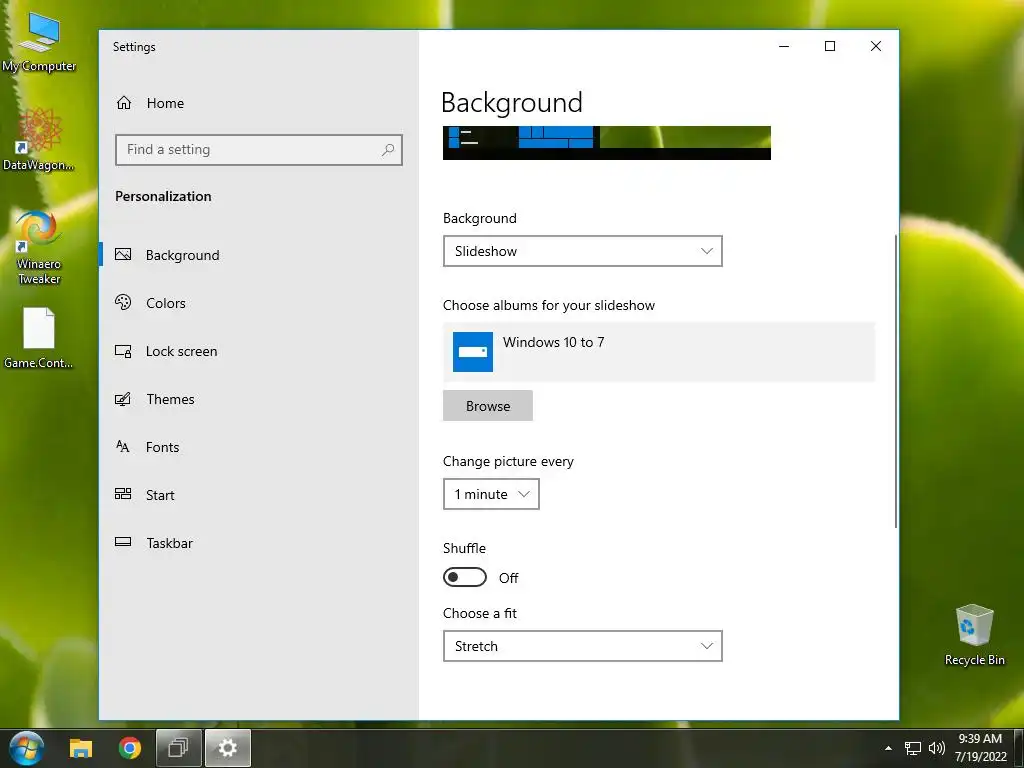
Task: Close the Settings window
Action: click(876, 46)
